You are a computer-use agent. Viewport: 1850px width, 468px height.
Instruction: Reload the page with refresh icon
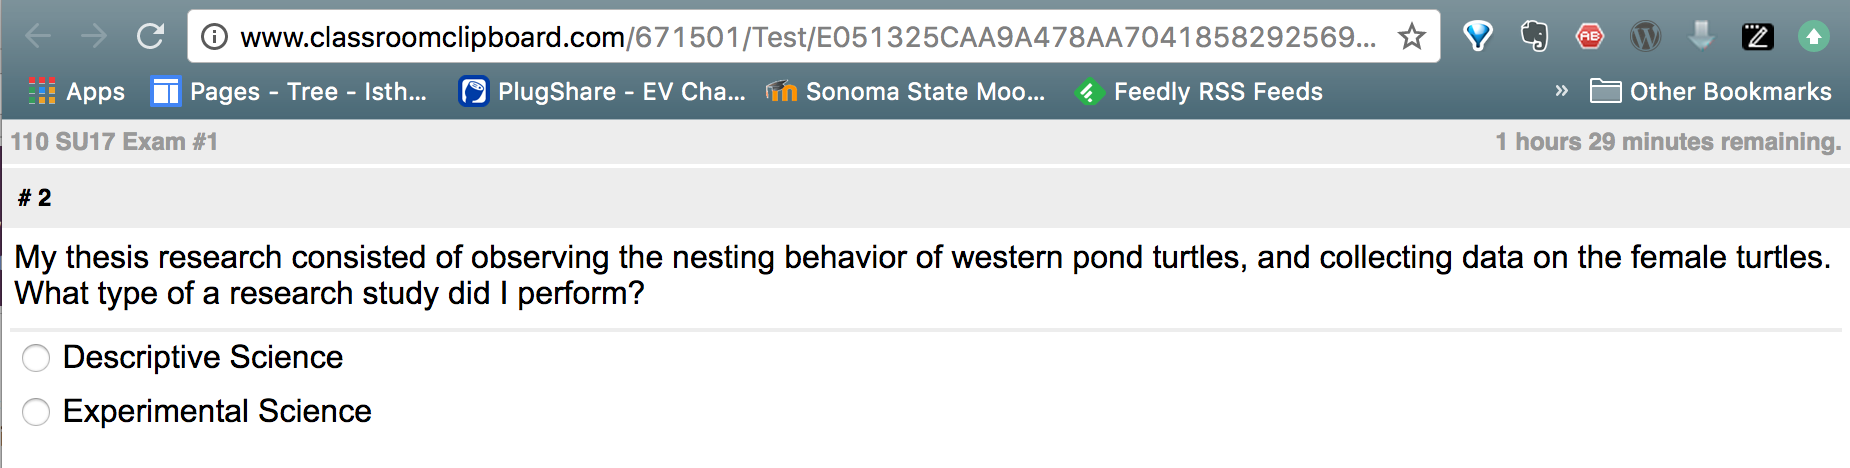tap(150, 37)
